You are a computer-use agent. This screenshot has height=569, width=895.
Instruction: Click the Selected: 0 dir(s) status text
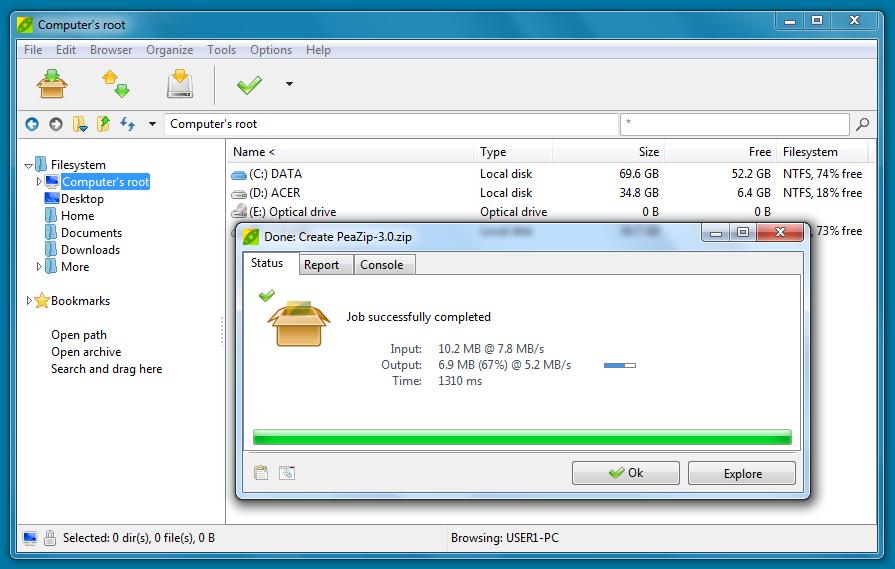[139, 538]
